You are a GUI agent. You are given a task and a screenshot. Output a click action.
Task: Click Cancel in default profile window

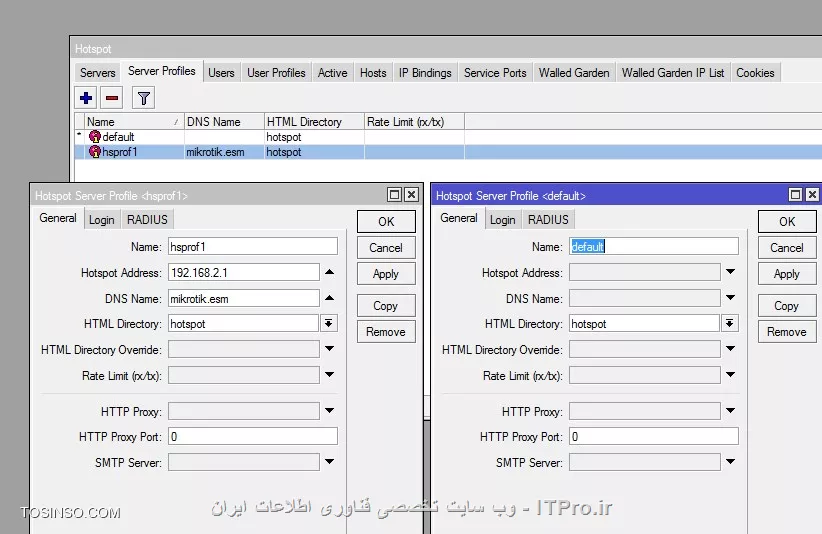tap(787, 247)
